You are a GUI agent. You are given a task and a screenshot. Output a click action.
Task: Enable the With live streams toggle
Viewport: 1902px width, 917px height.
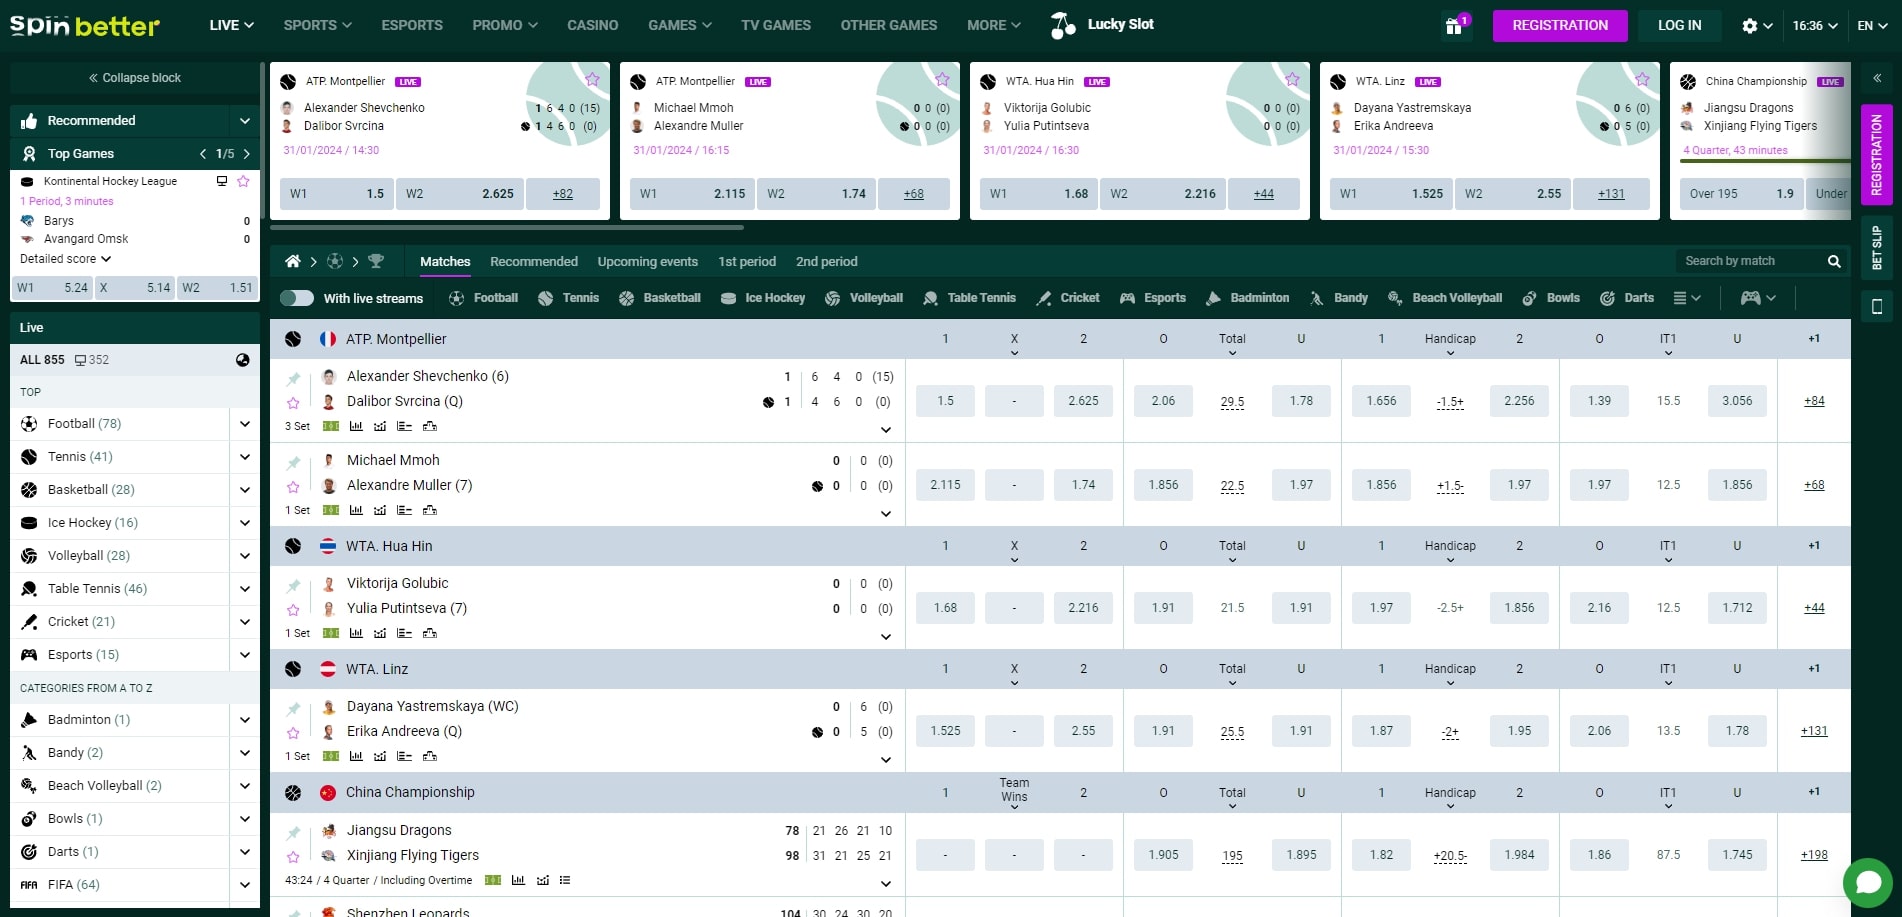(297, 297)
